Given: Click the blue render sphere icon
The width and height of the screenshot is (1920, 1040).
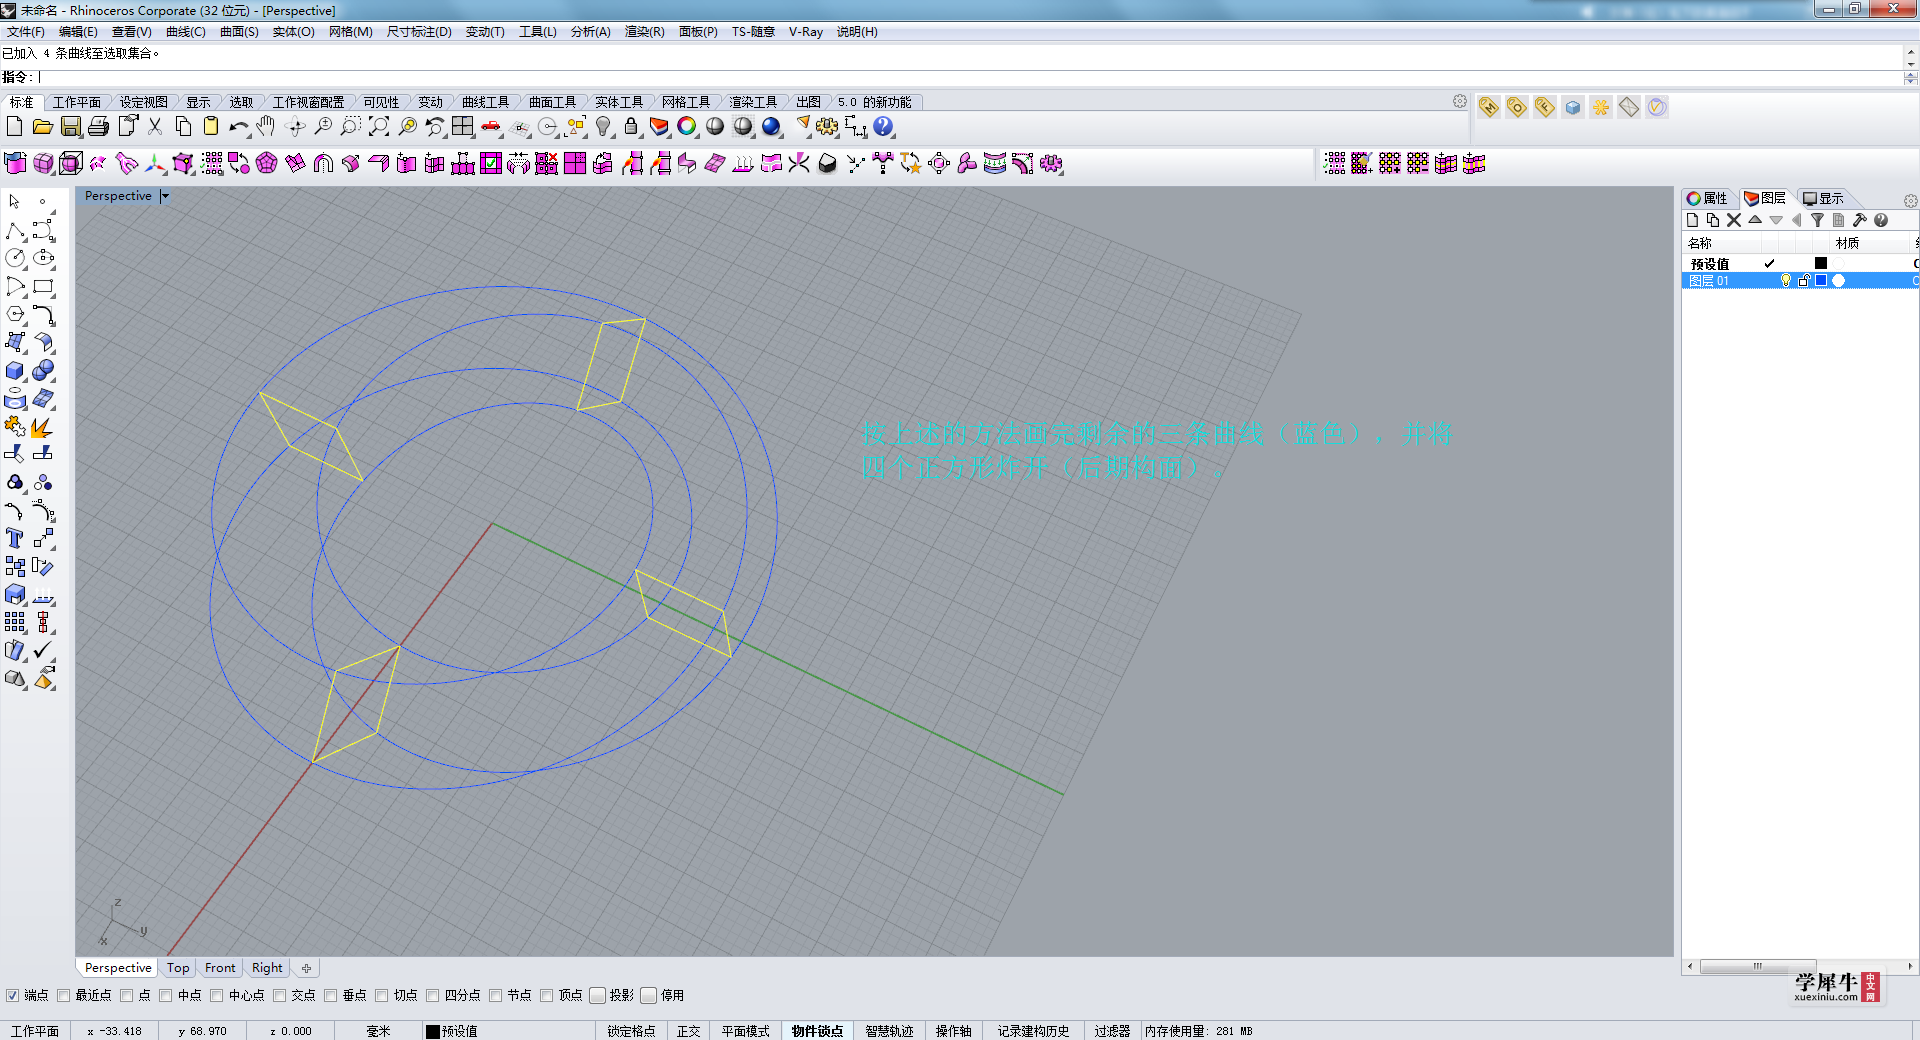Looking at the screenshot, I should [771, 126].
